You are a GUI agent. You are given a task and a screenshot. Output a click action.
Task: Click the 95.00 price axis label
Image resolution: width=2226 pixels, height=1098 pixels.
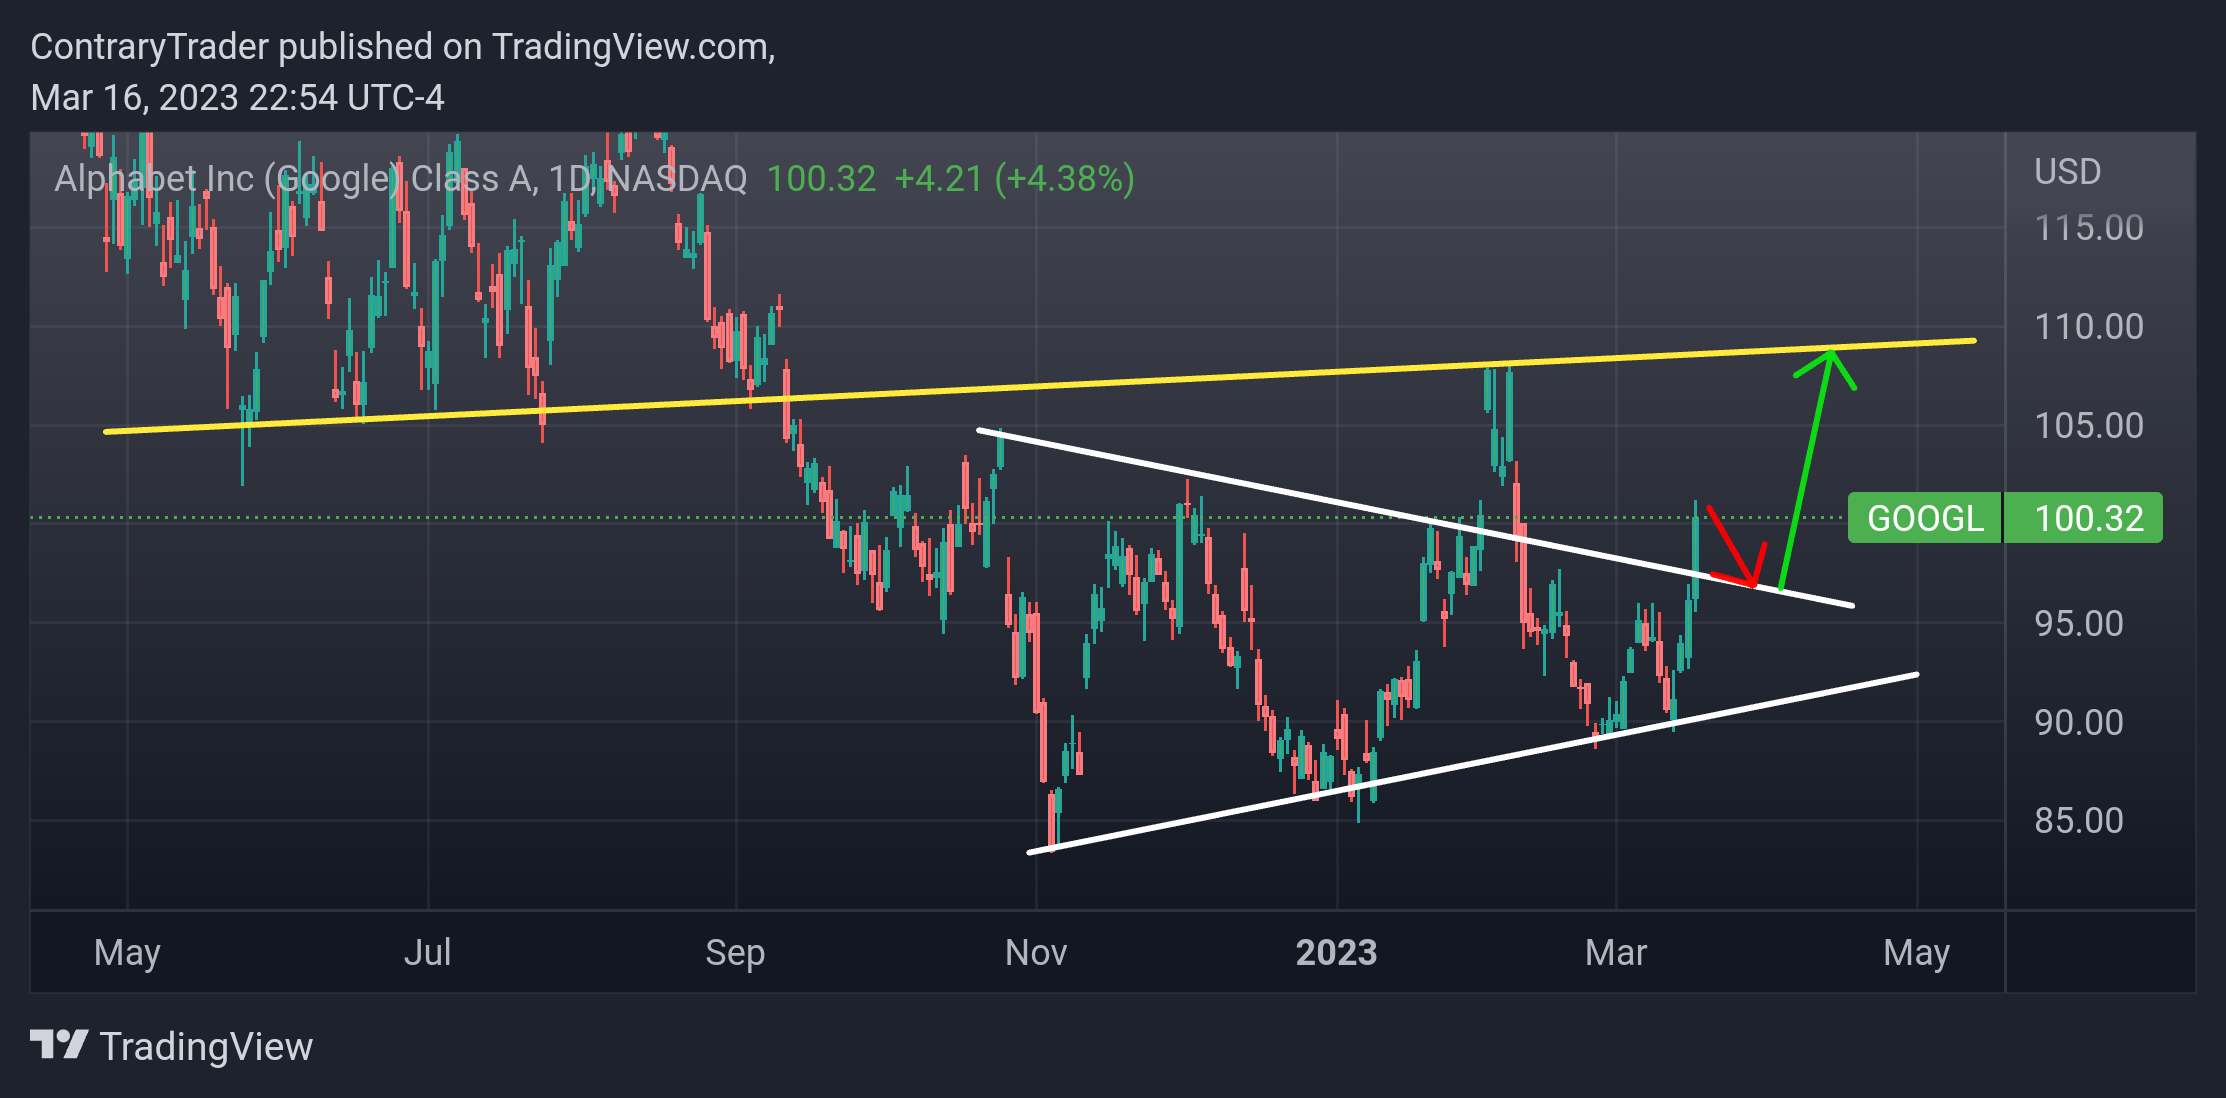2078,623
